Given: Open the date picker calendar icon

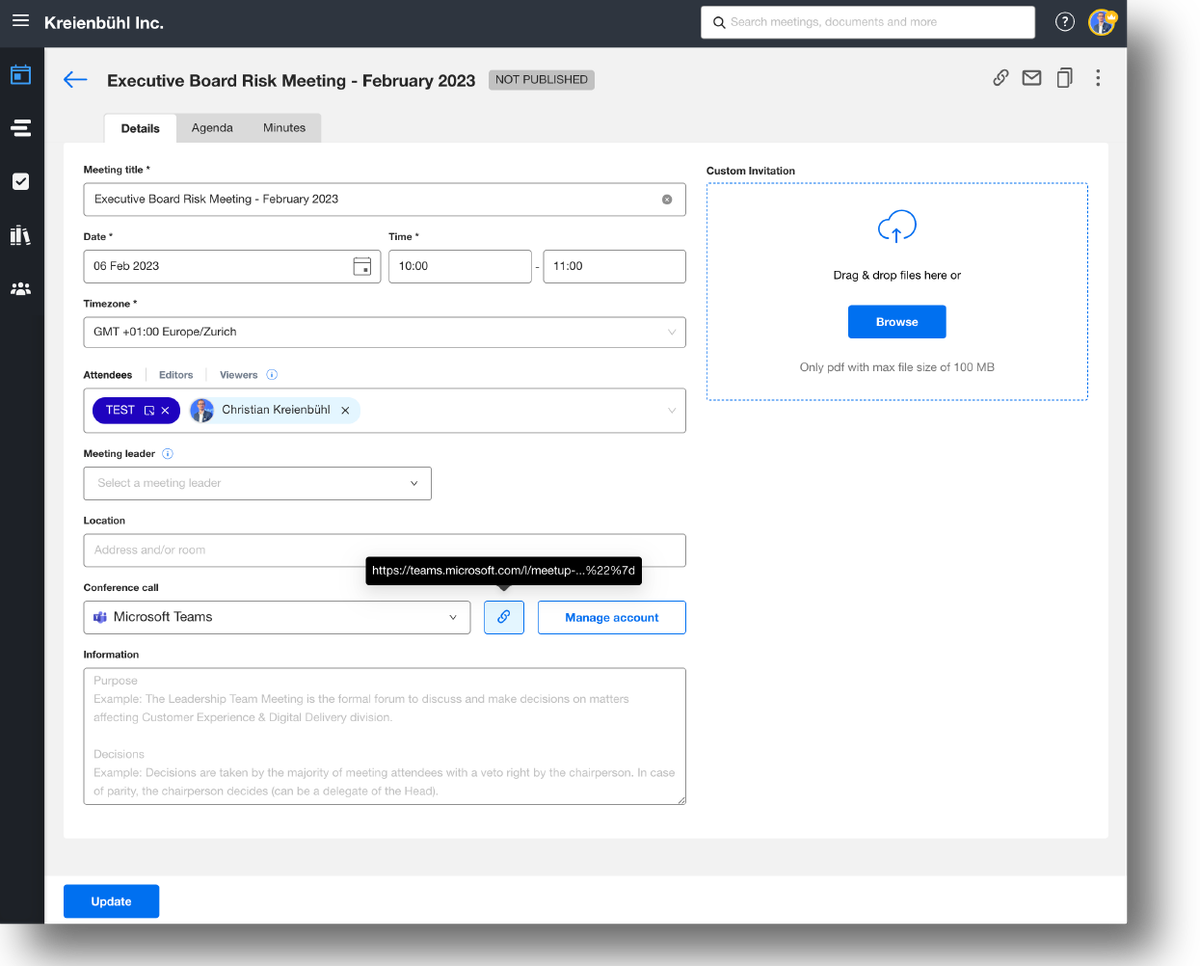Looking at the screenshot, I should click(364, 266).
